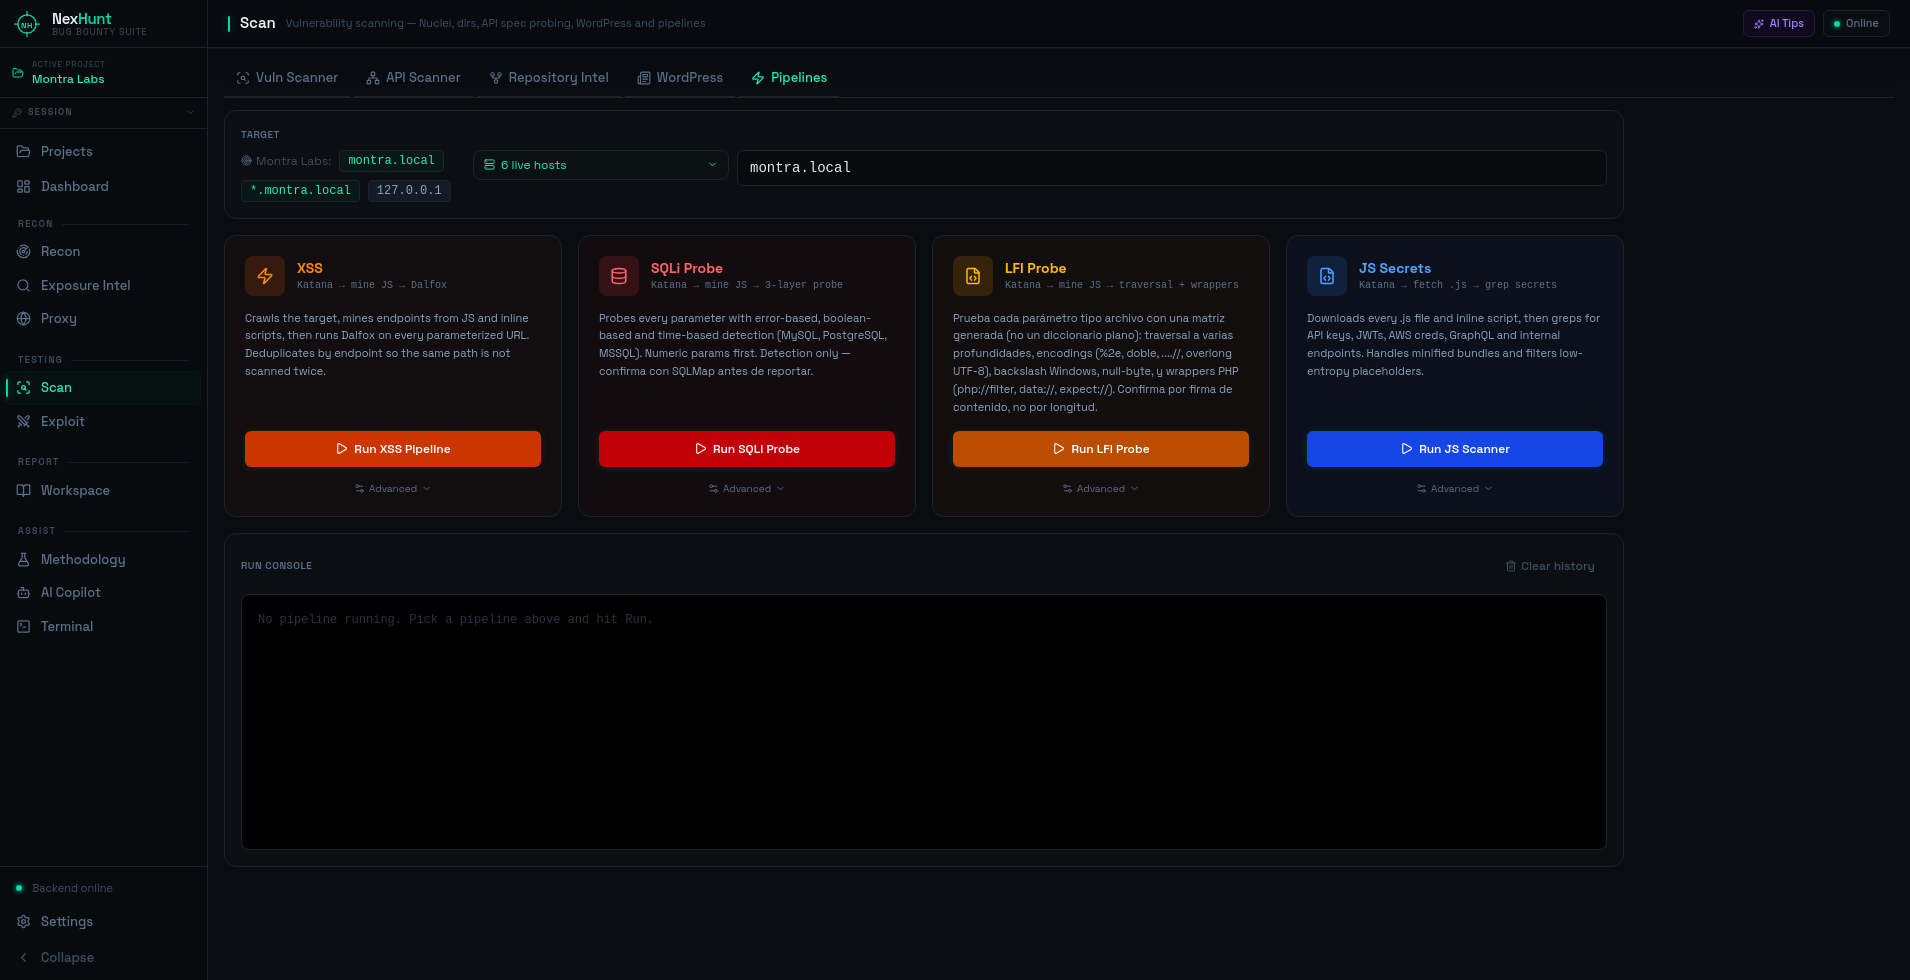Screen dimensions: 1910x980
Task: Click the Exposure Intel magnifier icon
Action: pos(24,285)
